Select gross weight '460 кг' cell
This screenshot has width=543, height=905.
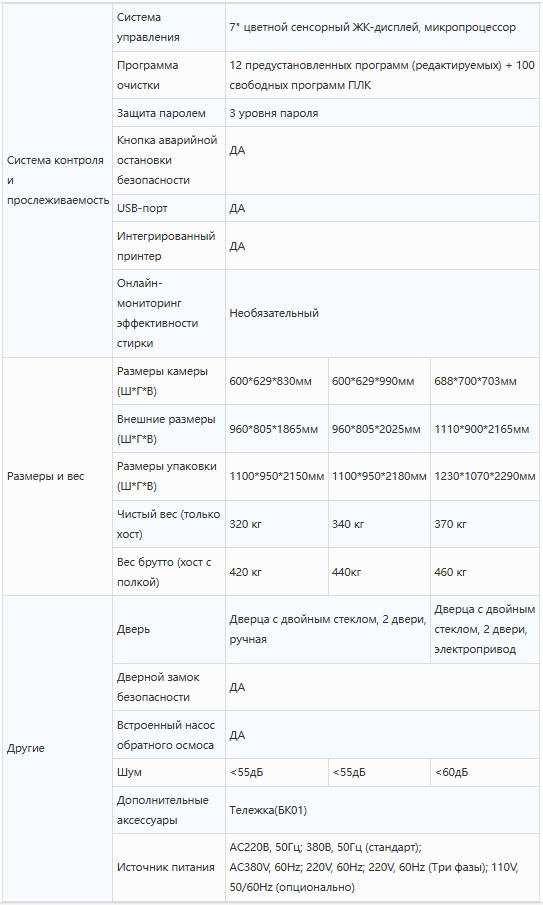click(485, 572)
